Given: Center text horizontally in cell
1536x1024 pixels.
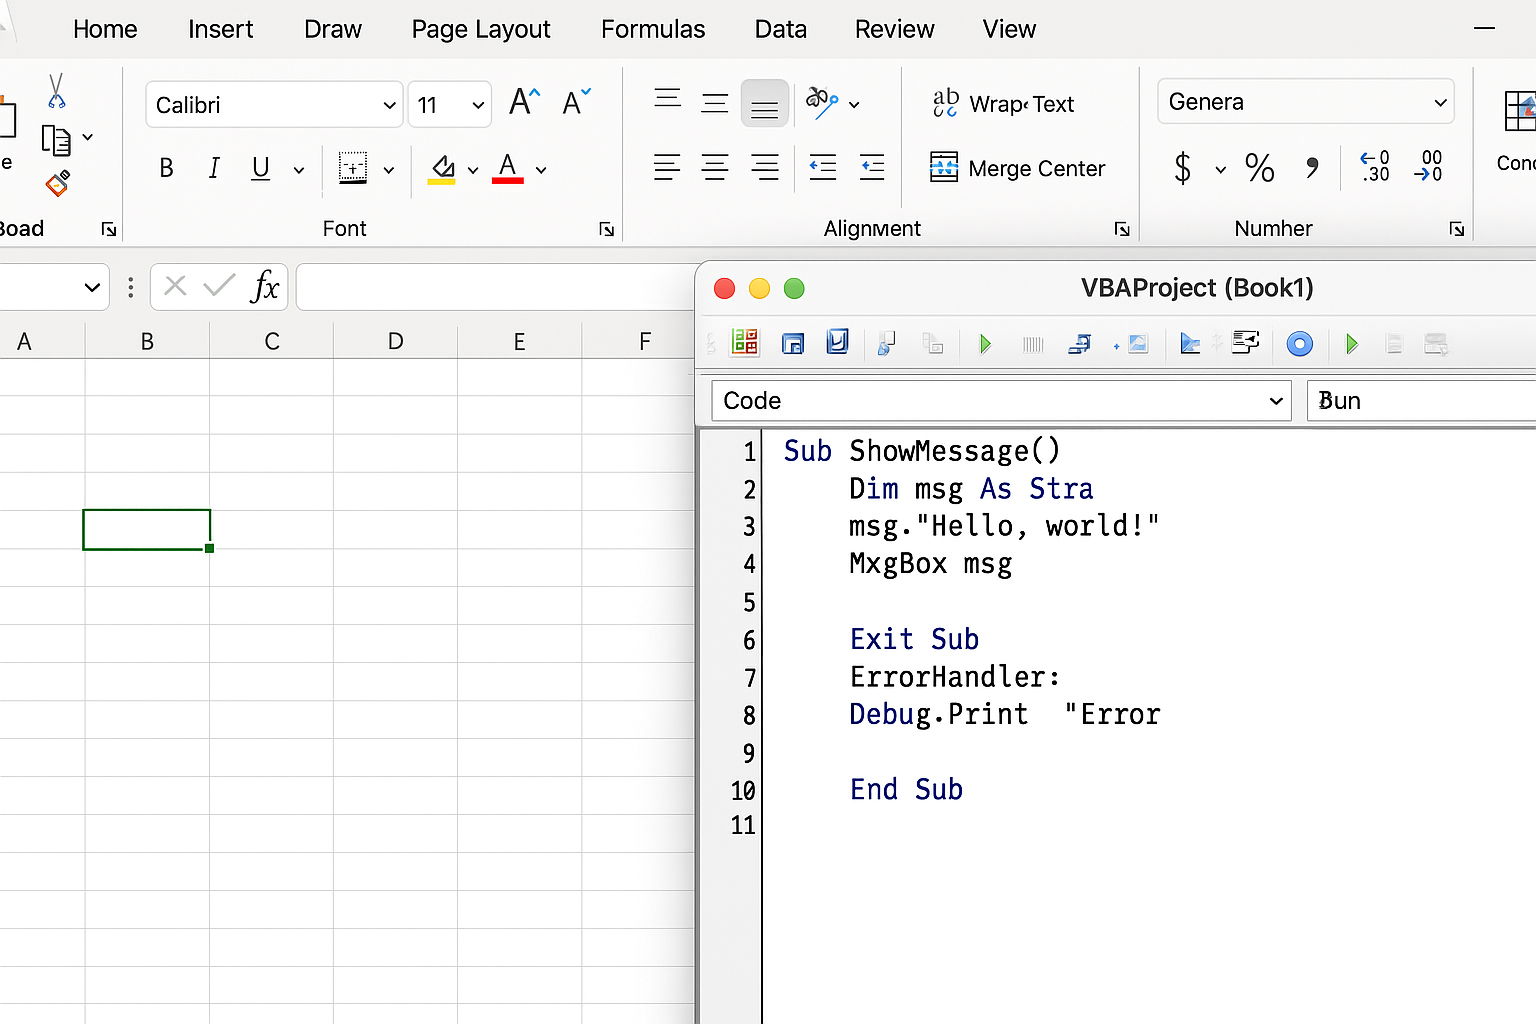Looking at the screenshot, I should click(715, 167).
